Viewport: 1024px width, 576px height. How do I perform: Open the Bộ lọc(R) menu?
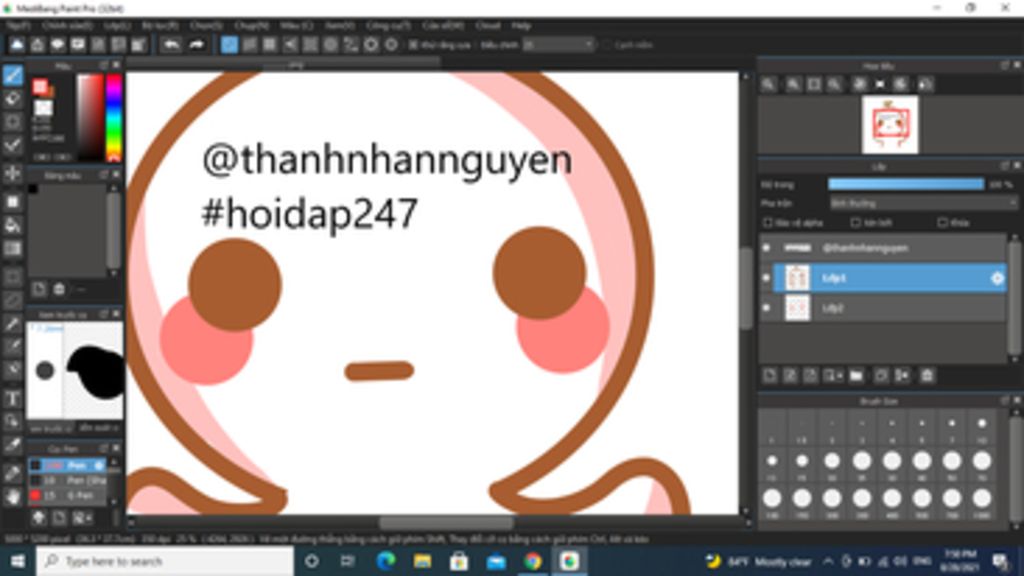[160, 25]
